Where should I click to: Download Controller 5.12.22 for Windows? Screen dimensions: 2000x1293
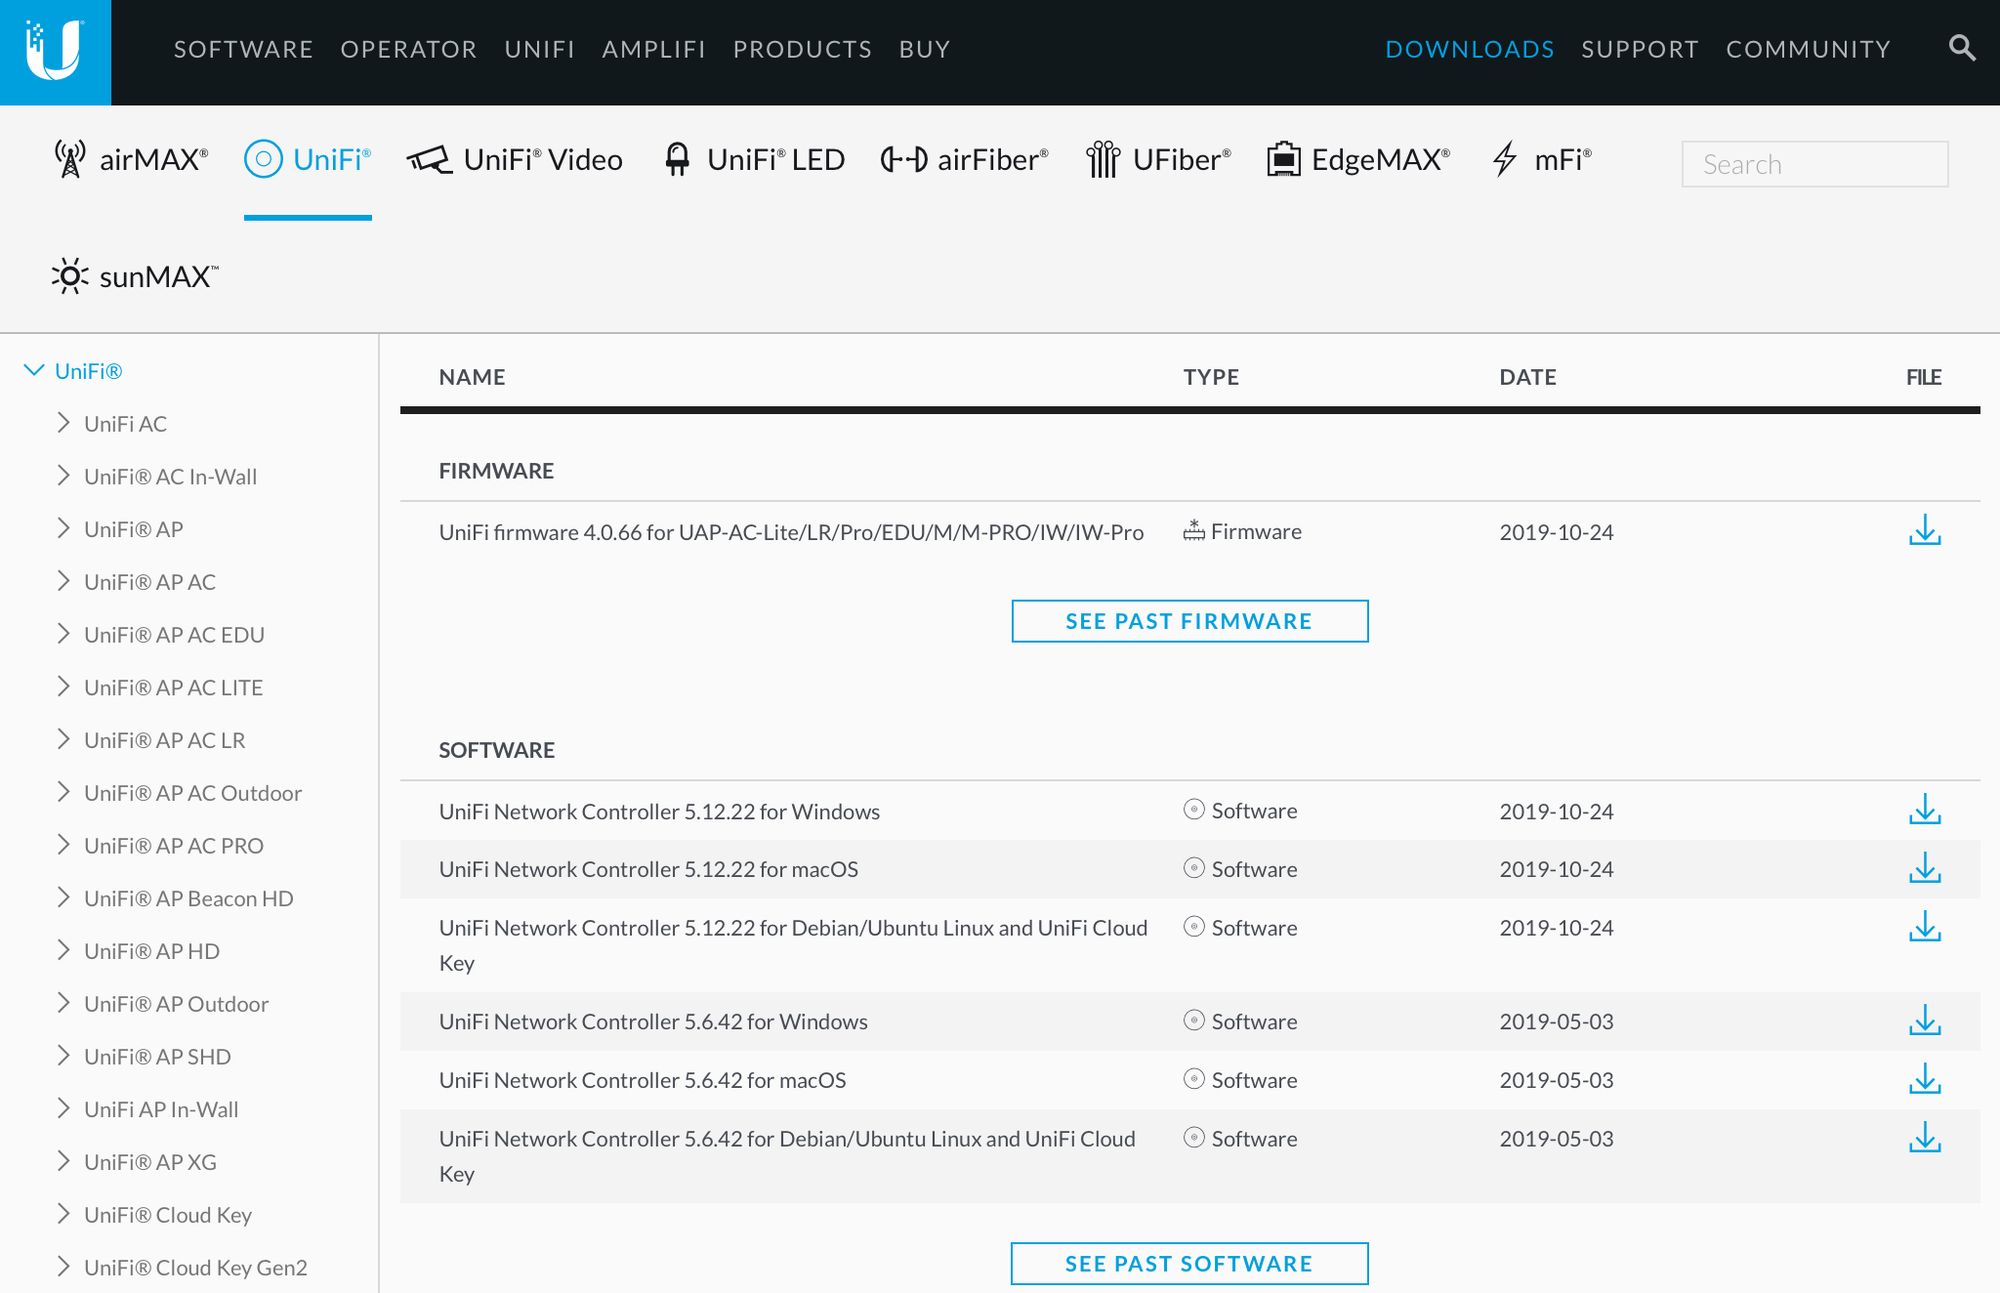click(1924, 810)
